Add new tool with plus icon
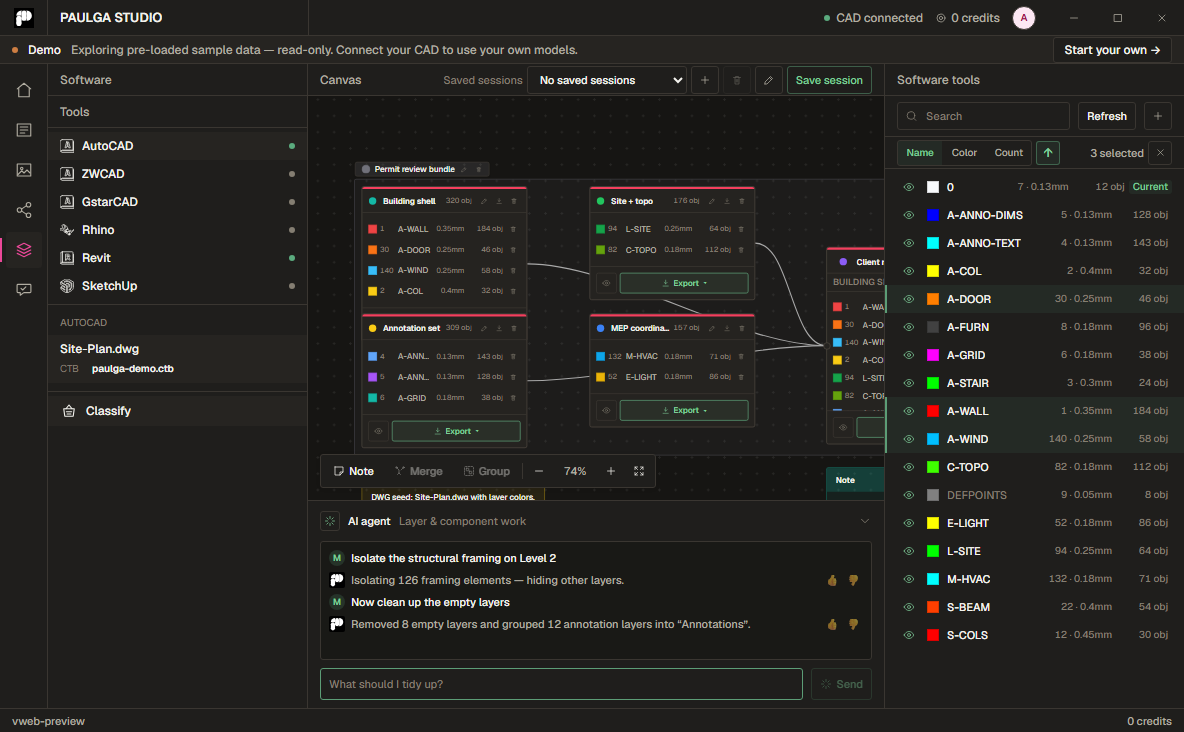The width and height of the screenshot is (1184, 732). (1158, 116)
